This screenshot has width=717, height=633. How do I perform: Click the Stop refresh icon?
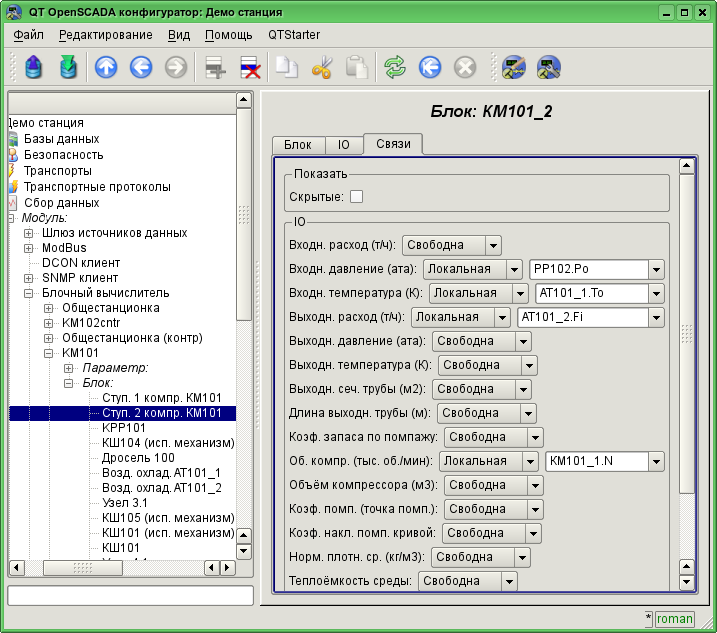(465, 68)
